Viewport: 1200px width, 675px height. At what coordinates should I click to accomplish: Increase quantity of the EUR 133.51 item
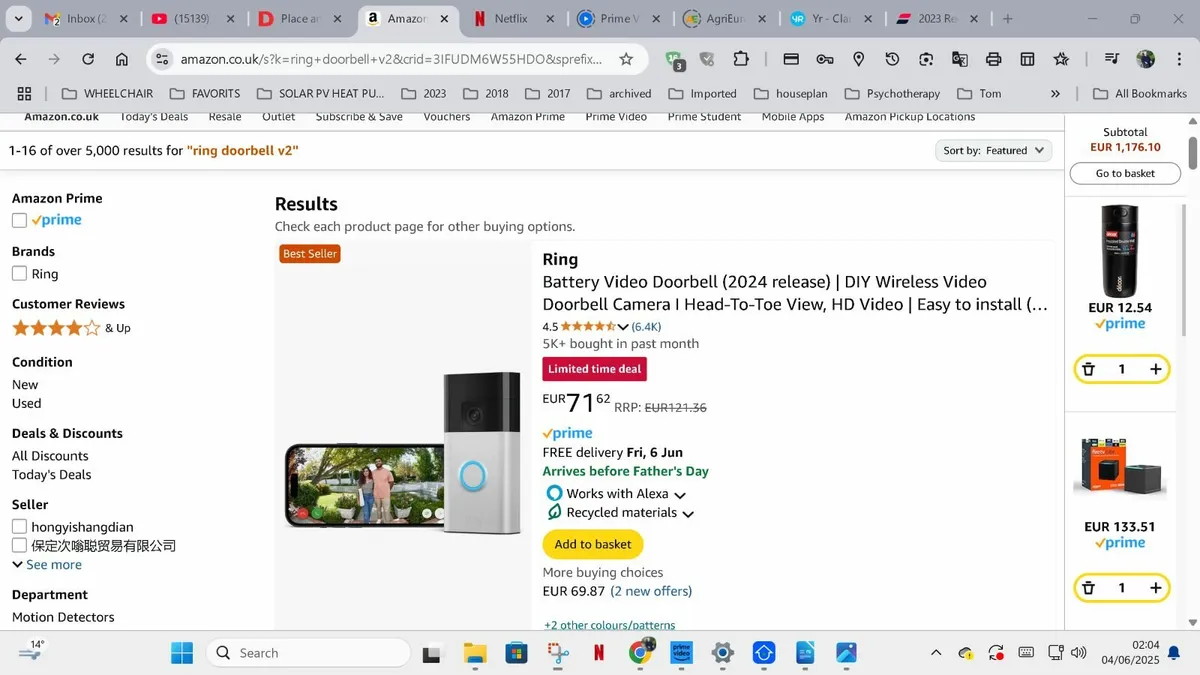pos(1155,588)
